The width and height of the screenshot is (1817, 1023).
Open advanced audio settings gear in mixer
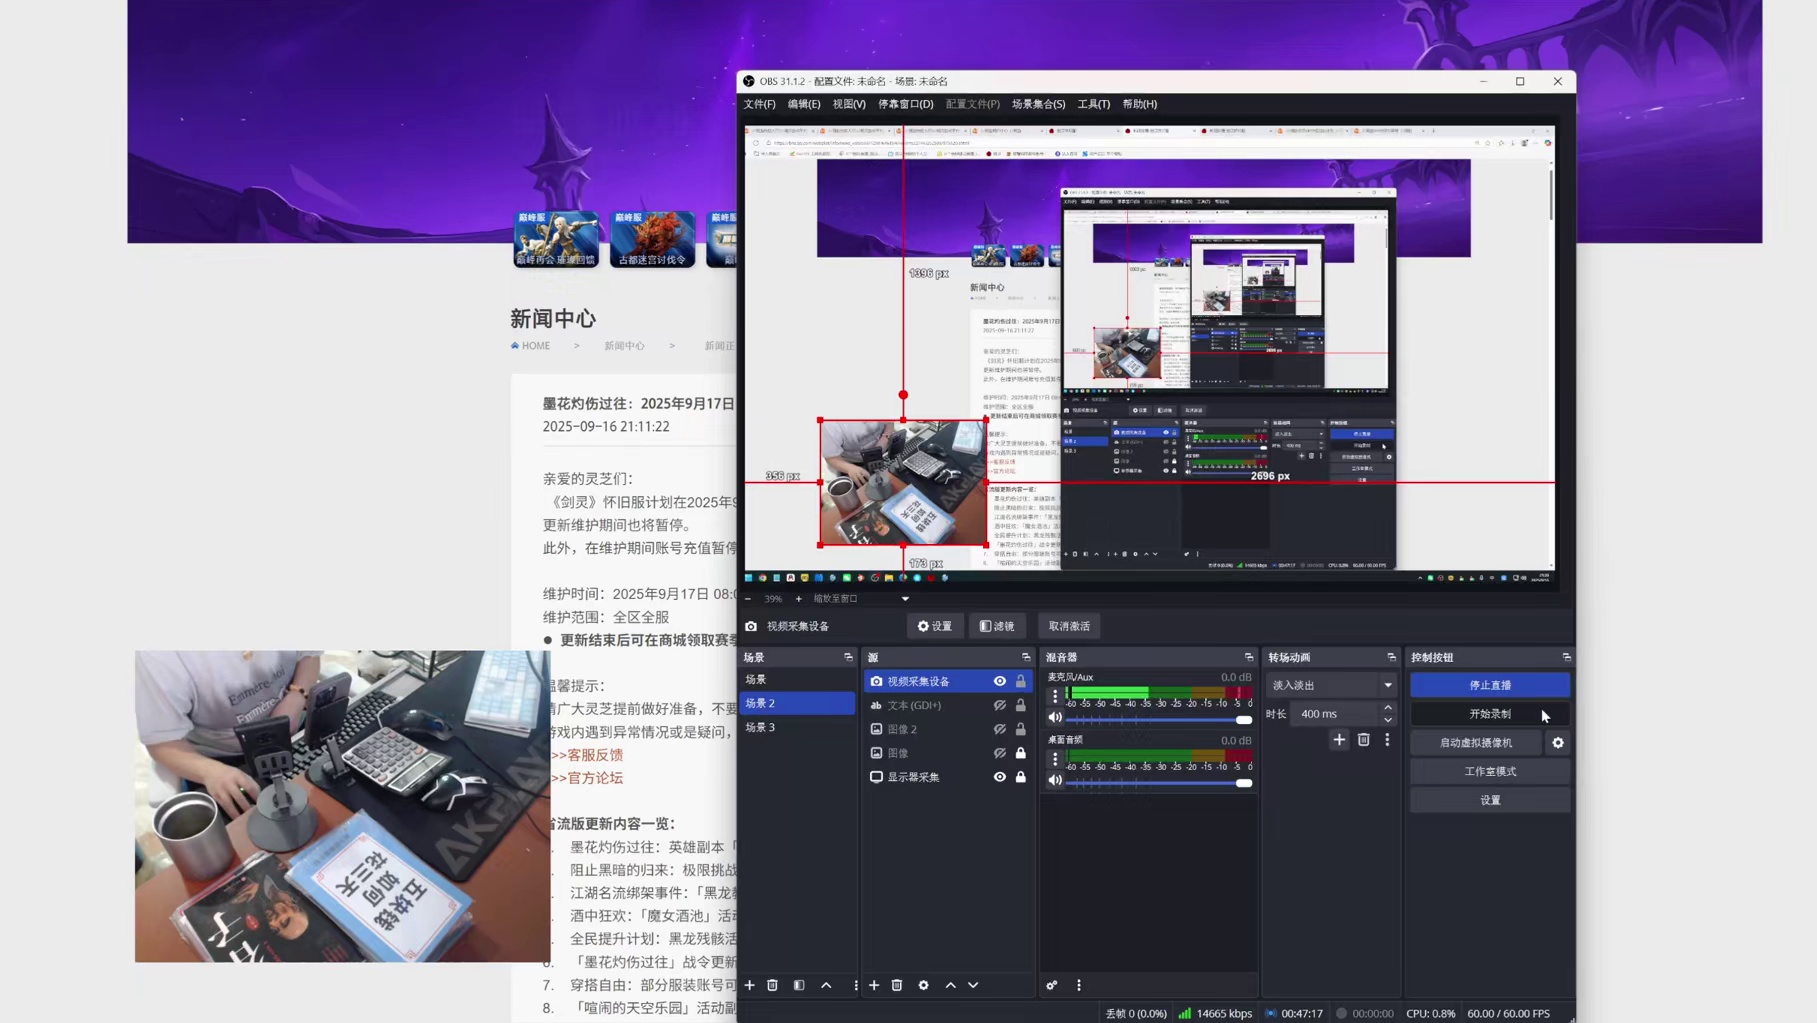tap(1051, 985)
